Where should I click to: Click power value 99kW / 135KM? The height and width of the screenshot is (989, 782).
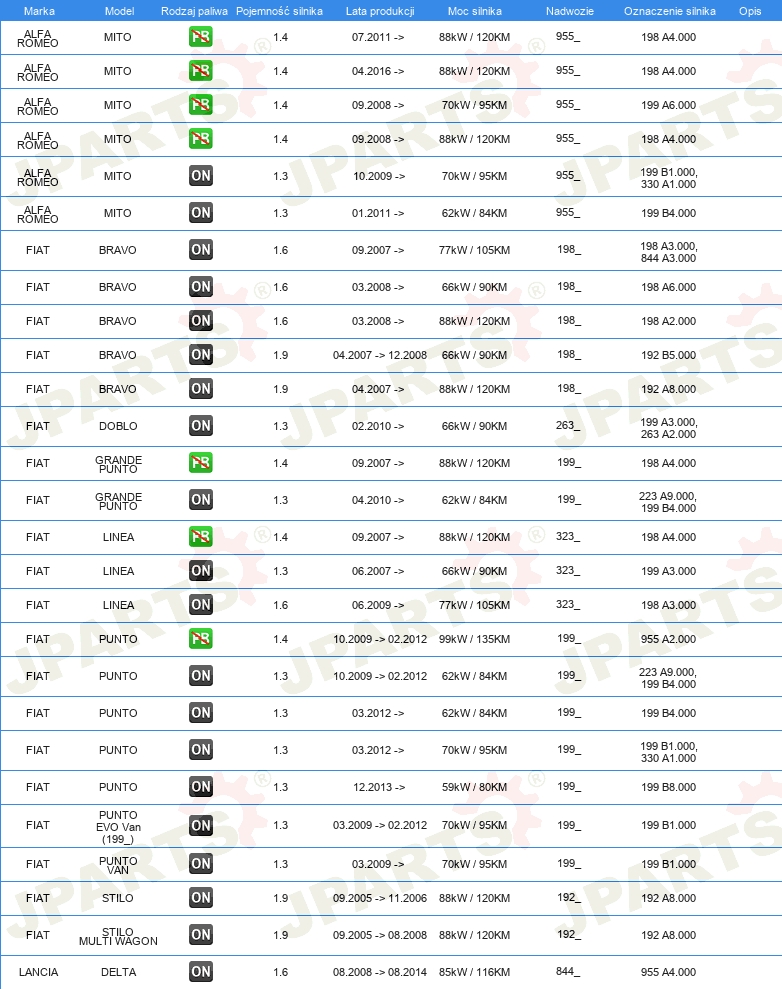pos(474,639)
